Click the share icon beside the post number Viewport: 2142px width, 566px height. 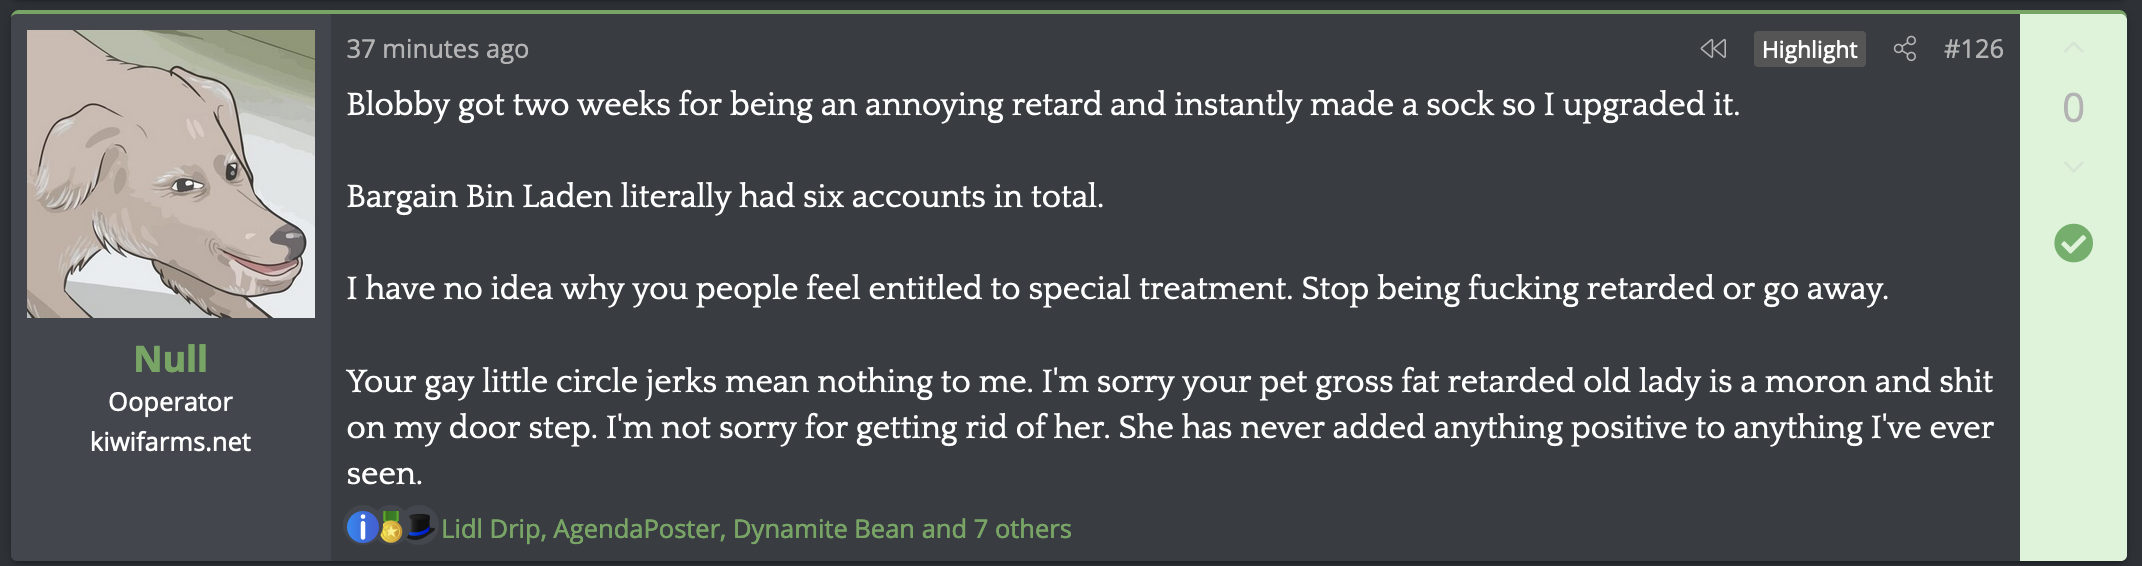(x=1904, y=49)
